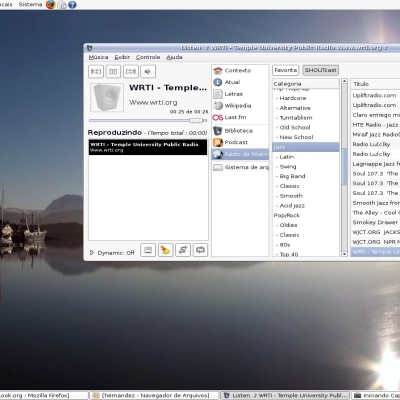The height and width of the screenshot is (400, 400).
Task: Select the Swing category
Action: [306, 166]
